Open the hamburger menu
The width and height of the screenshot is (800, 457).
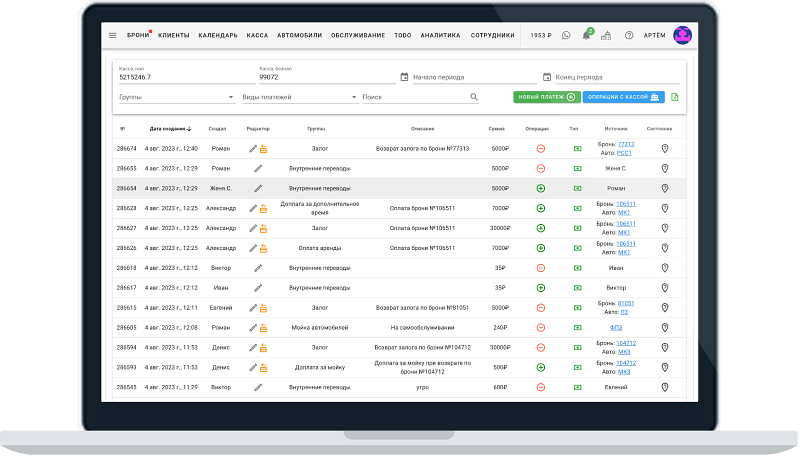(113, 35)
